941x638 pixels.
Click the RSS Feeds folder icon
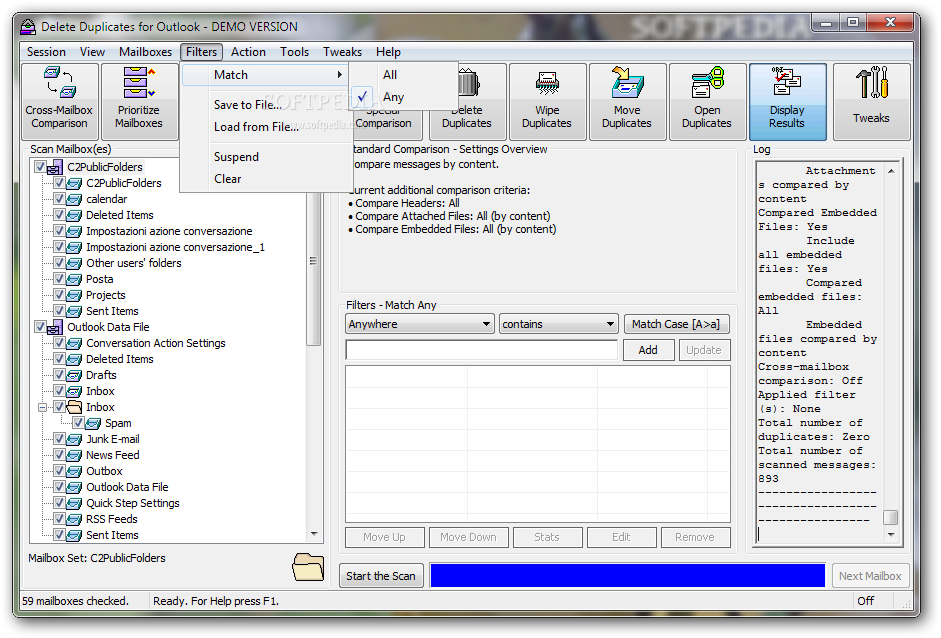[74, 519]
